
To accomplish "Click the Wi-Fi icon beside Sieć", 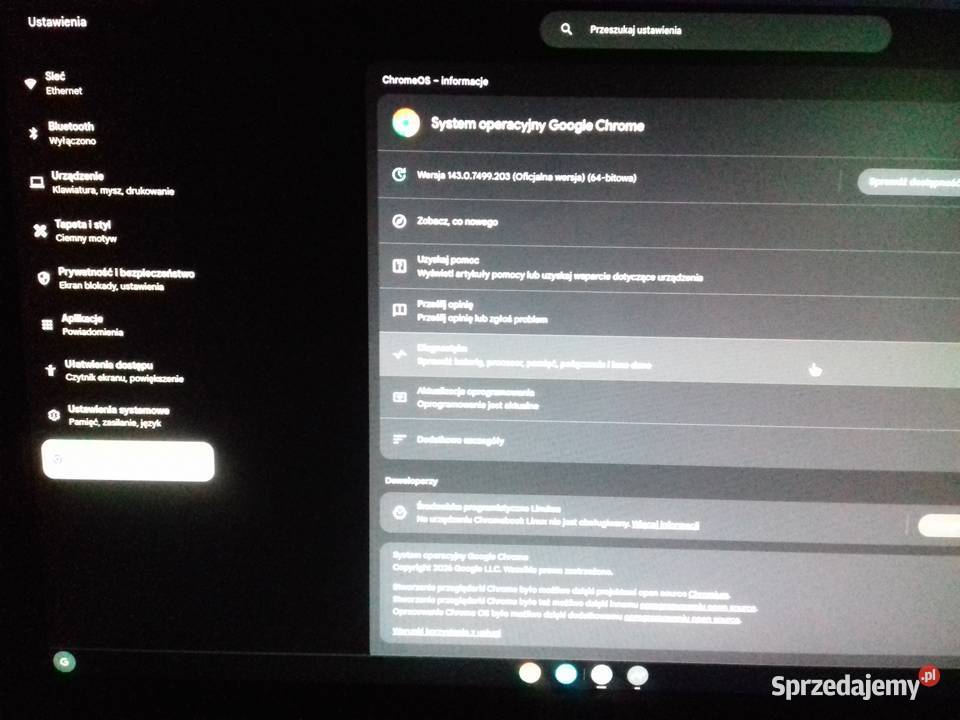I will [x=30, y=84].
